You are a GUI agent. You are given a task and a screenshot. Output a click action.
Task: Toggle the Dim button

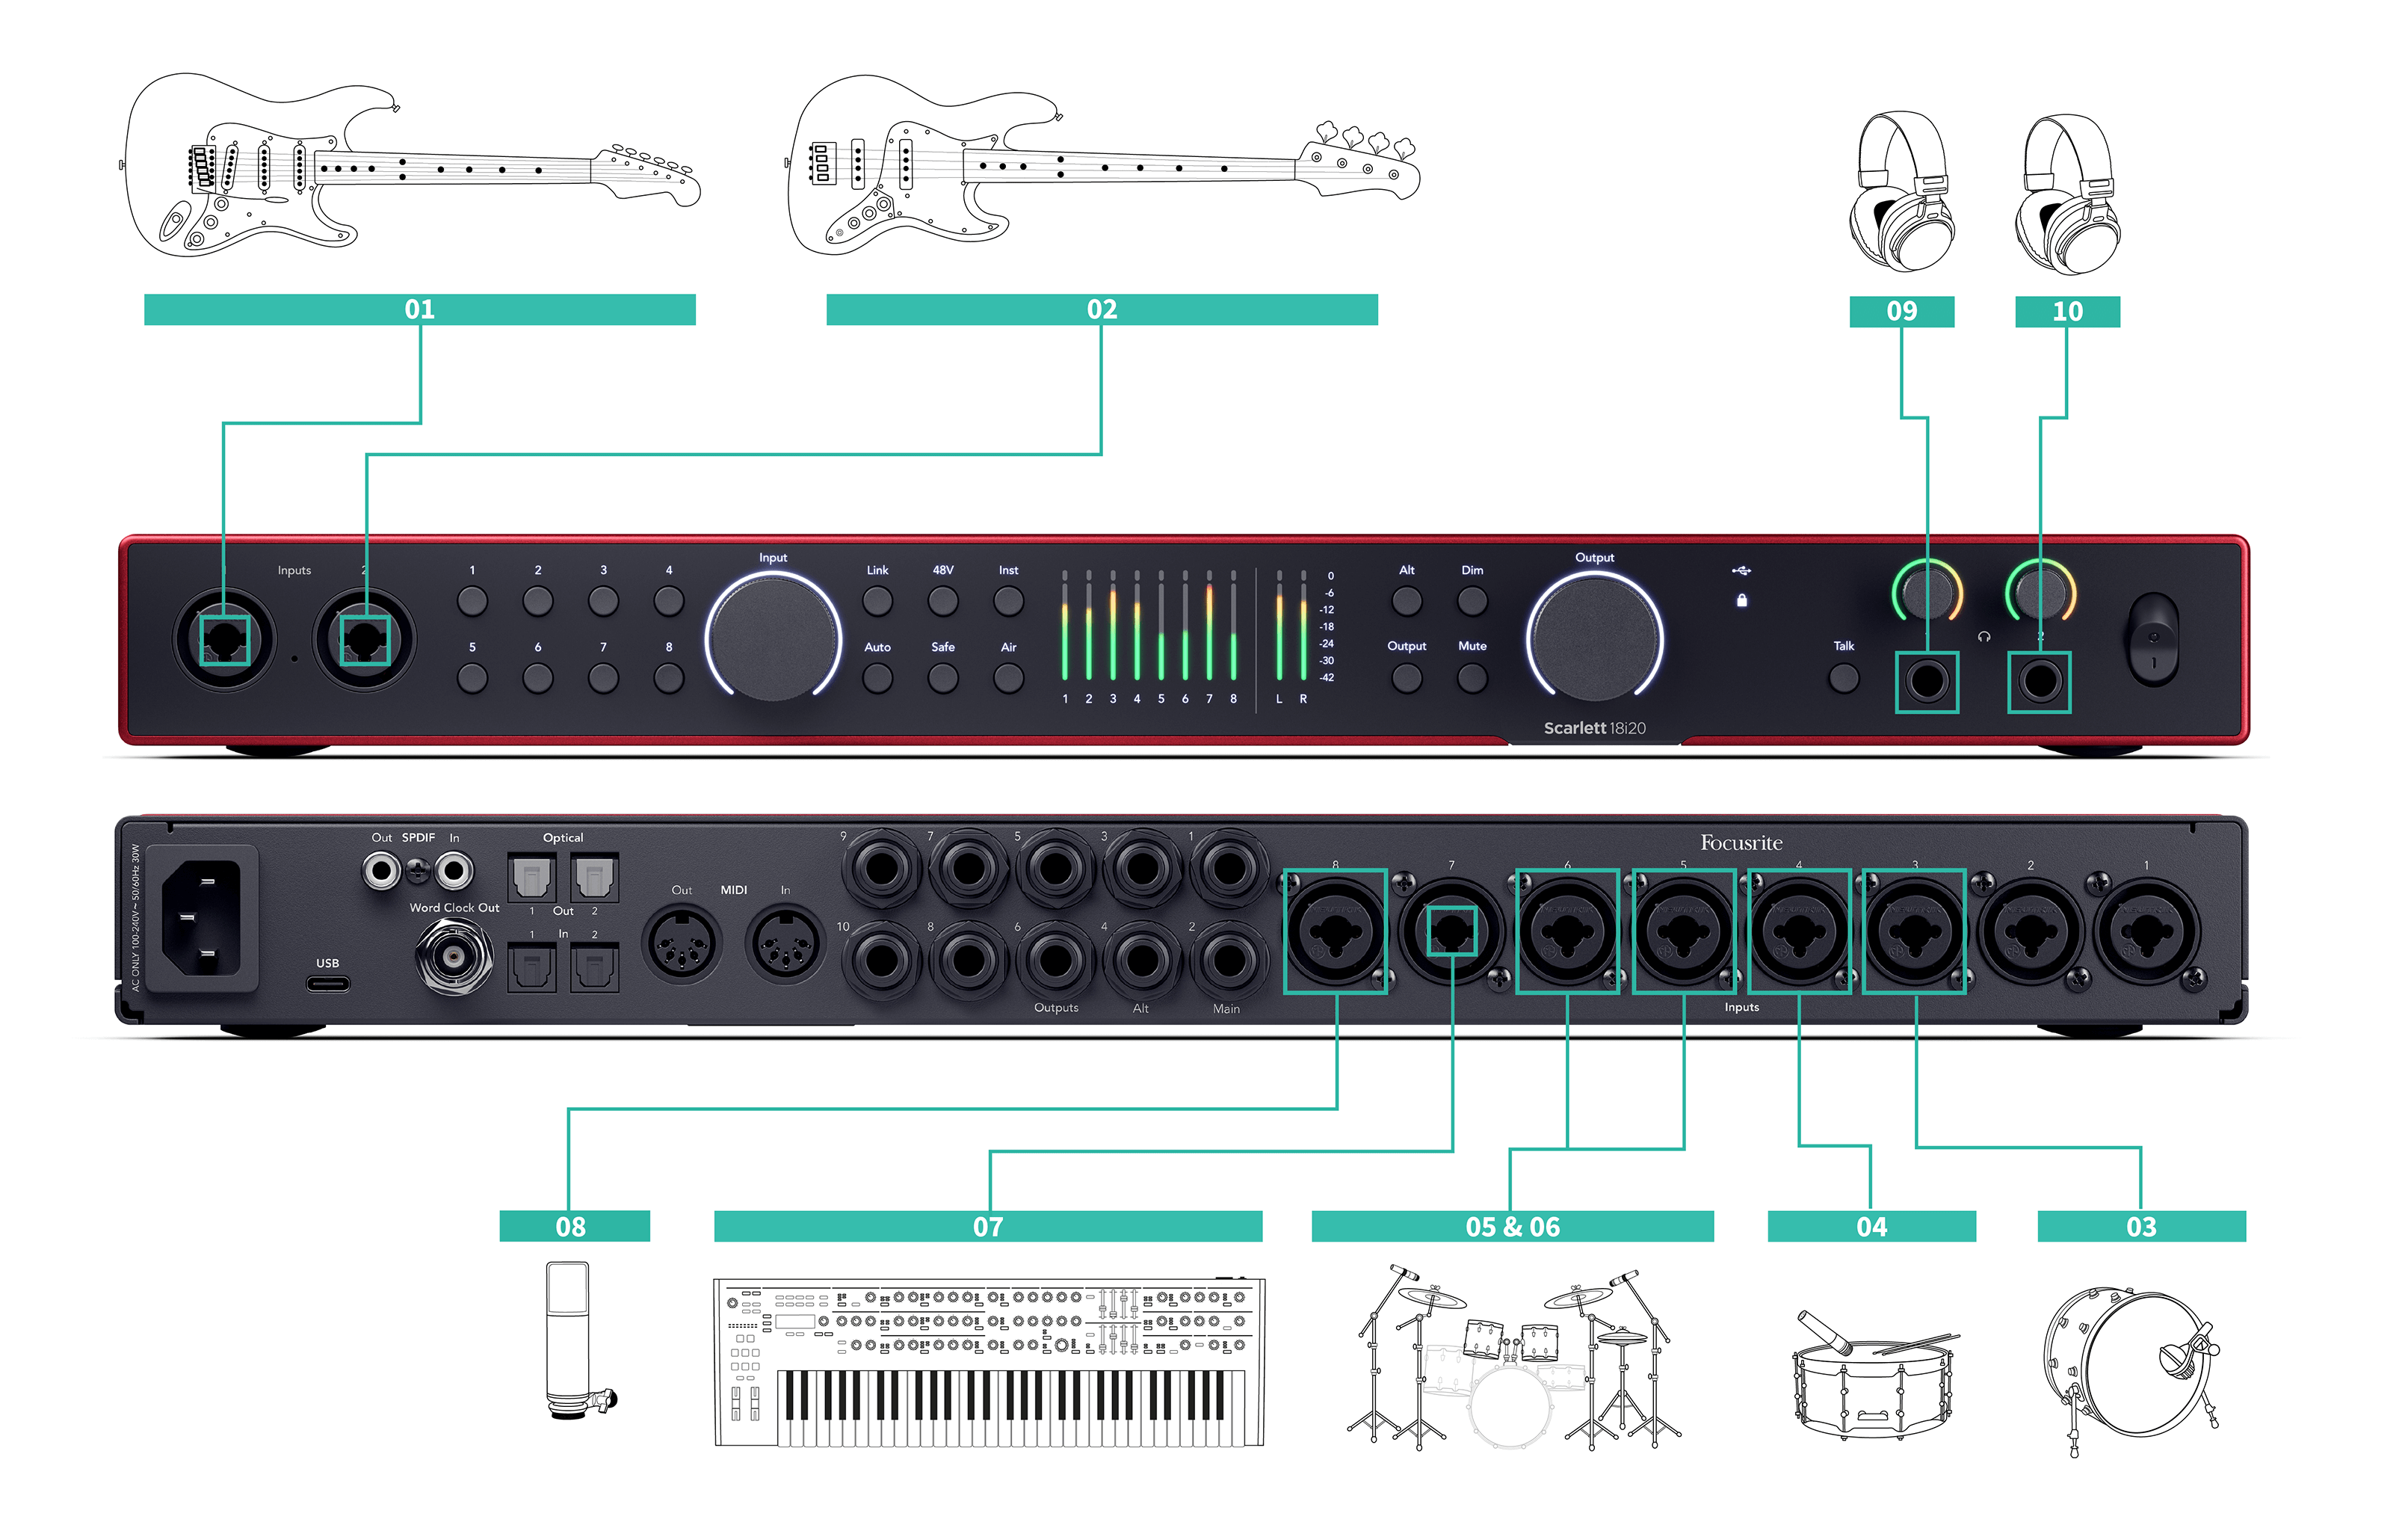(1472, 601)
